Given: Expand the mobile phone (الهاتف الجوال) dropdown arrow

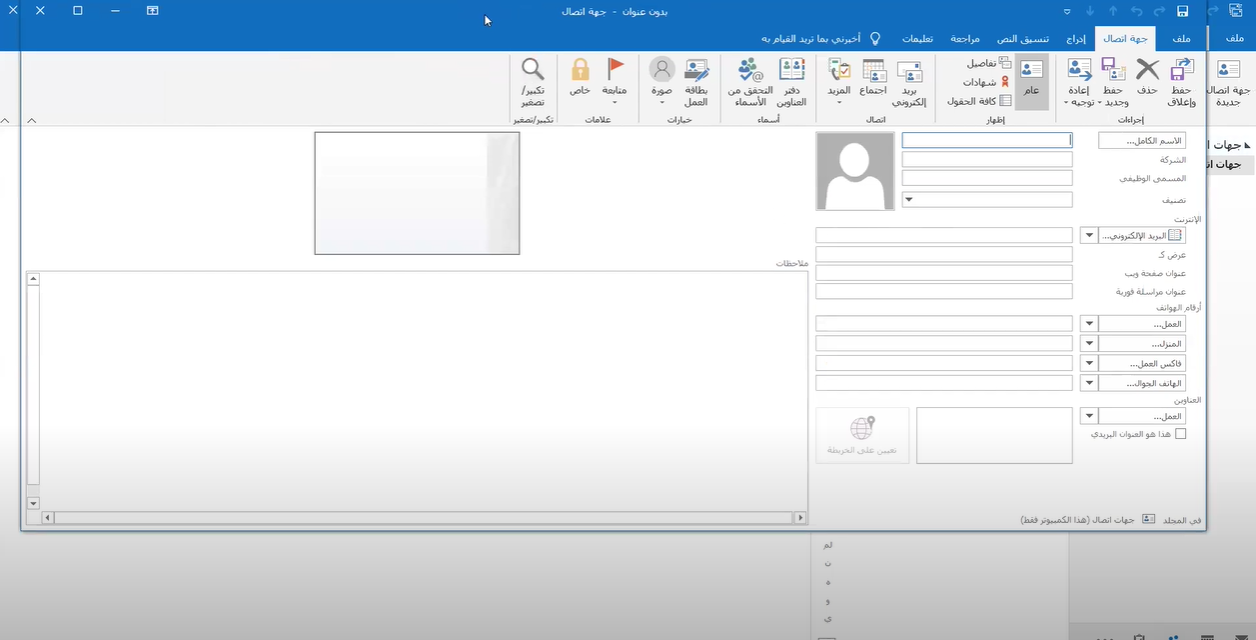Looking at the screenshot, I should point(1089,383).
